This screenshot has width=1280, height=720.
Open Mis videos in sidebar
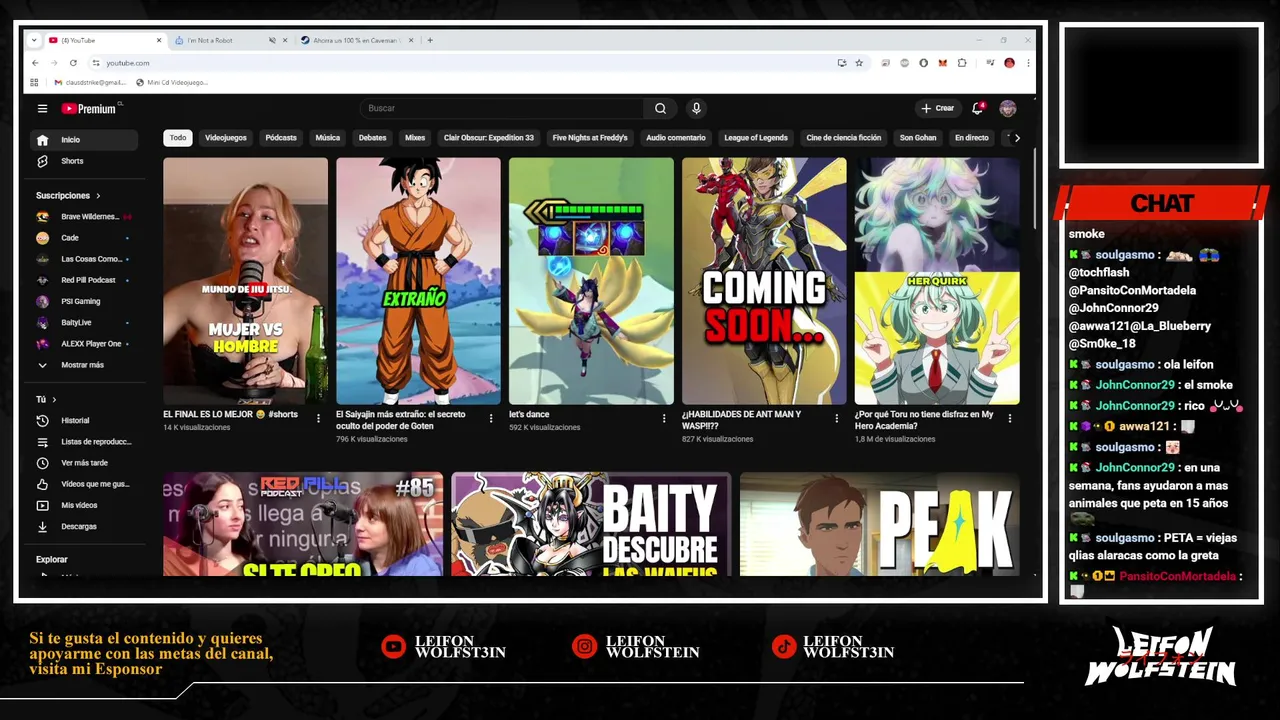click(84, 505)
